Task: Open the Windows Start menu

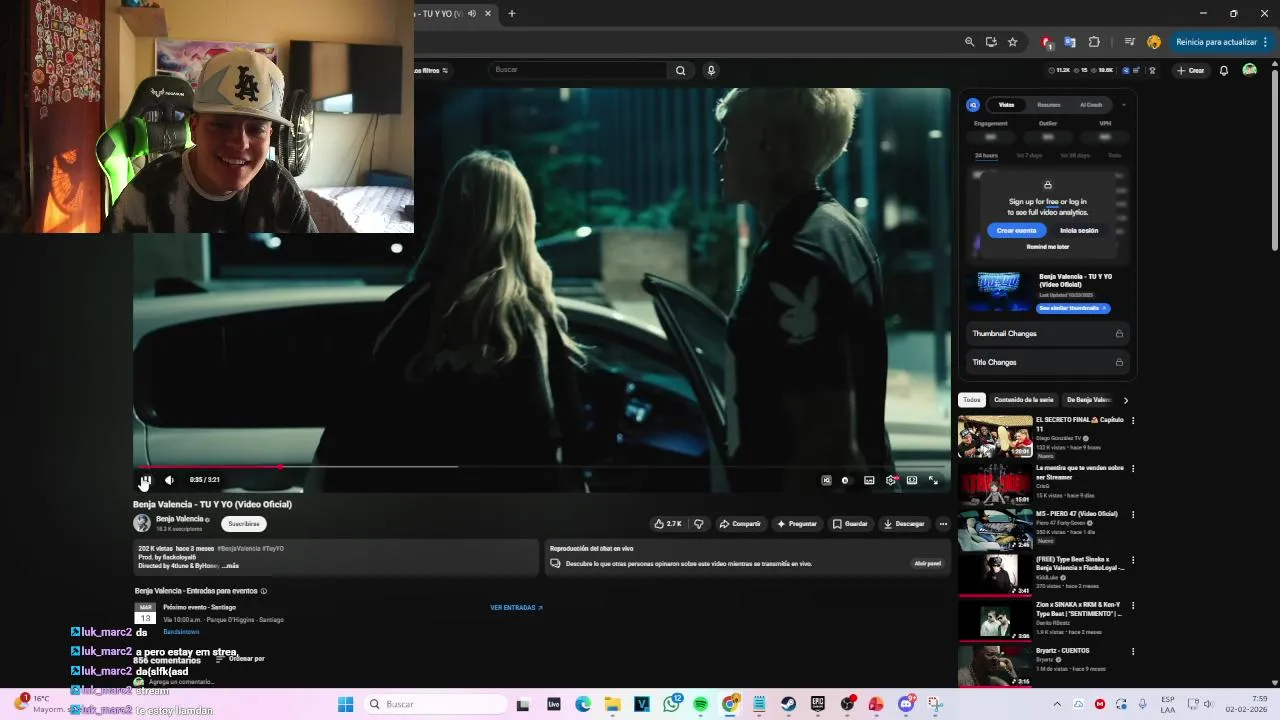Action: tap(345, 704)
